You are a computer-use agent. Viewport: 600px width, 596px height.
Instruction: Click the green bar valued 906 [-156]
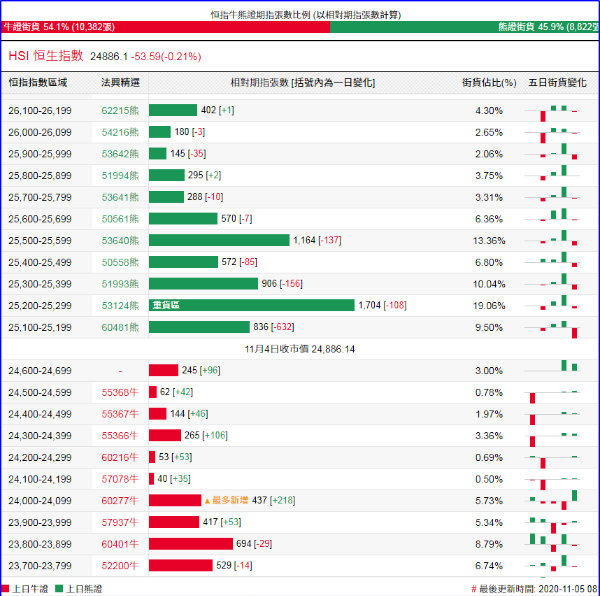click(x=204, y=283)
